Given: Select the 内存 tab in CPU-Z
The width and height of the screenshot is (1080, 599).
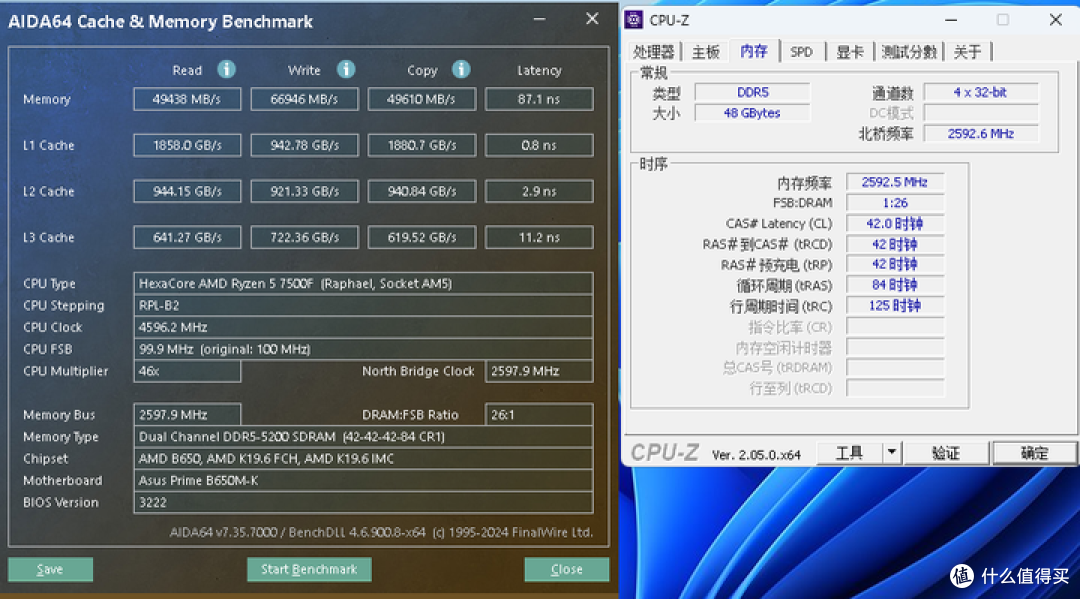Looking at the screenshot, I should pos(753,51).
